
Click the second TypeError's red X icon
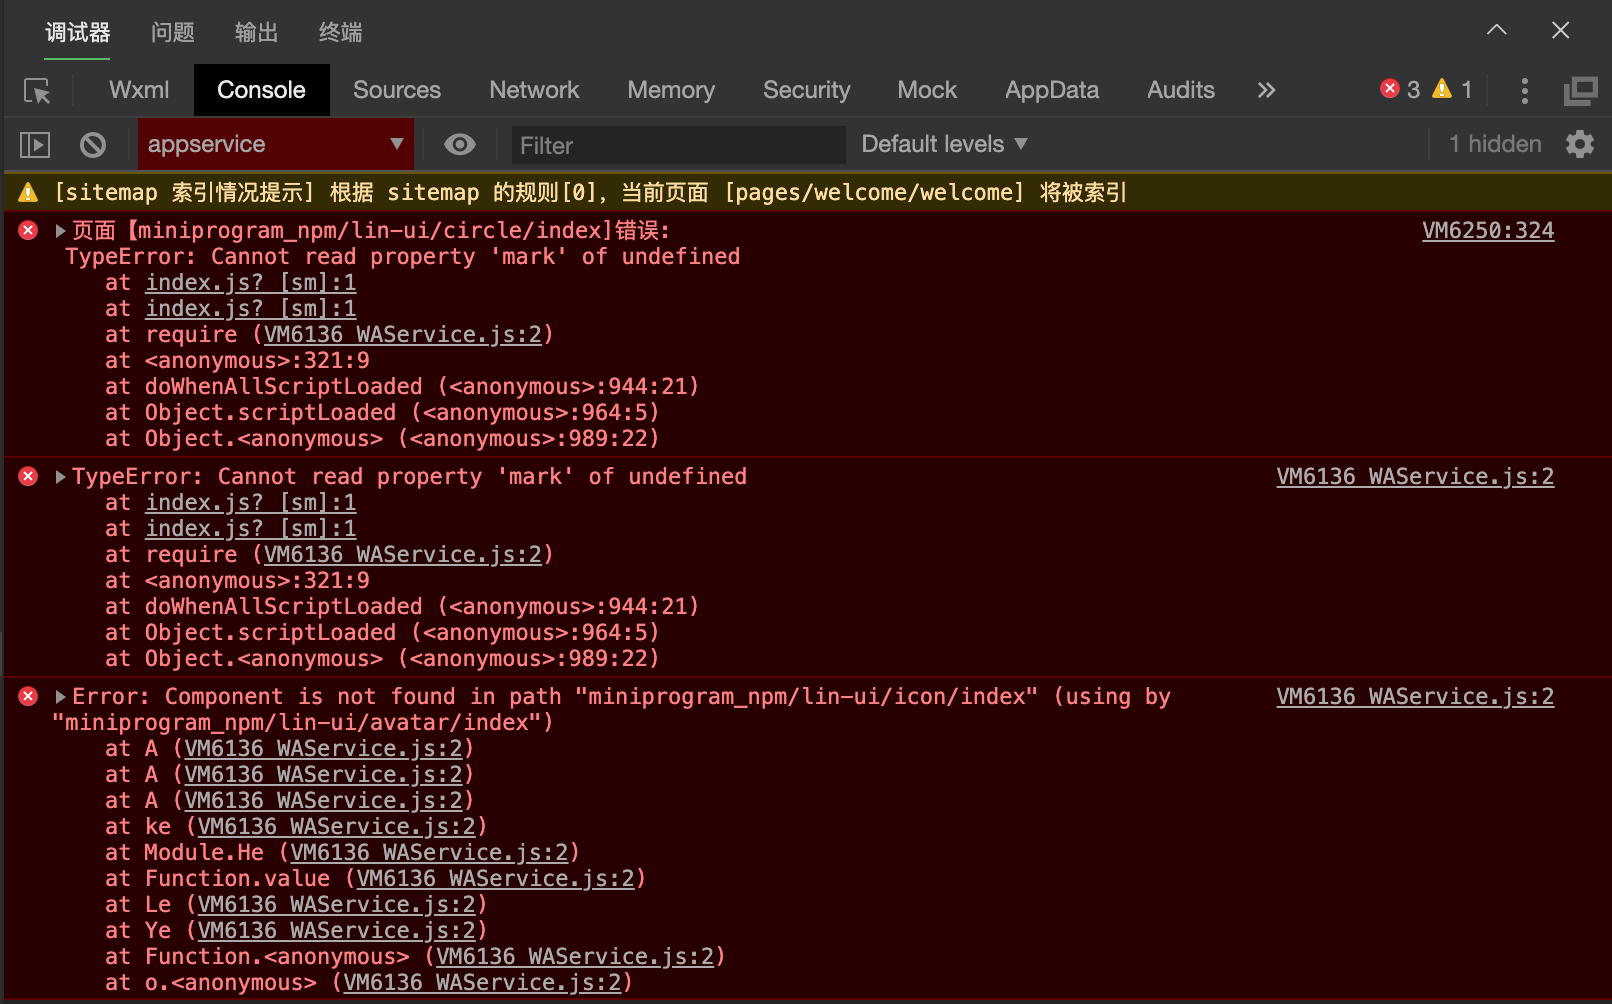28,477
